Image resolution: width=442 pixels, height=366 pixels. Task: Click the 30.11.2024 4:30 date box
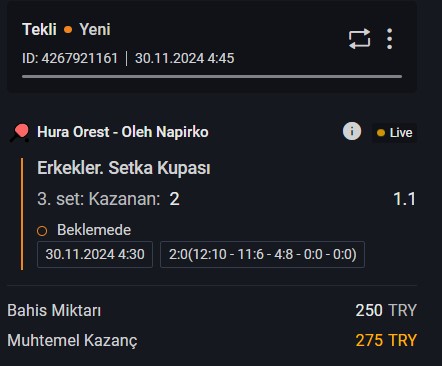(95, 254)
